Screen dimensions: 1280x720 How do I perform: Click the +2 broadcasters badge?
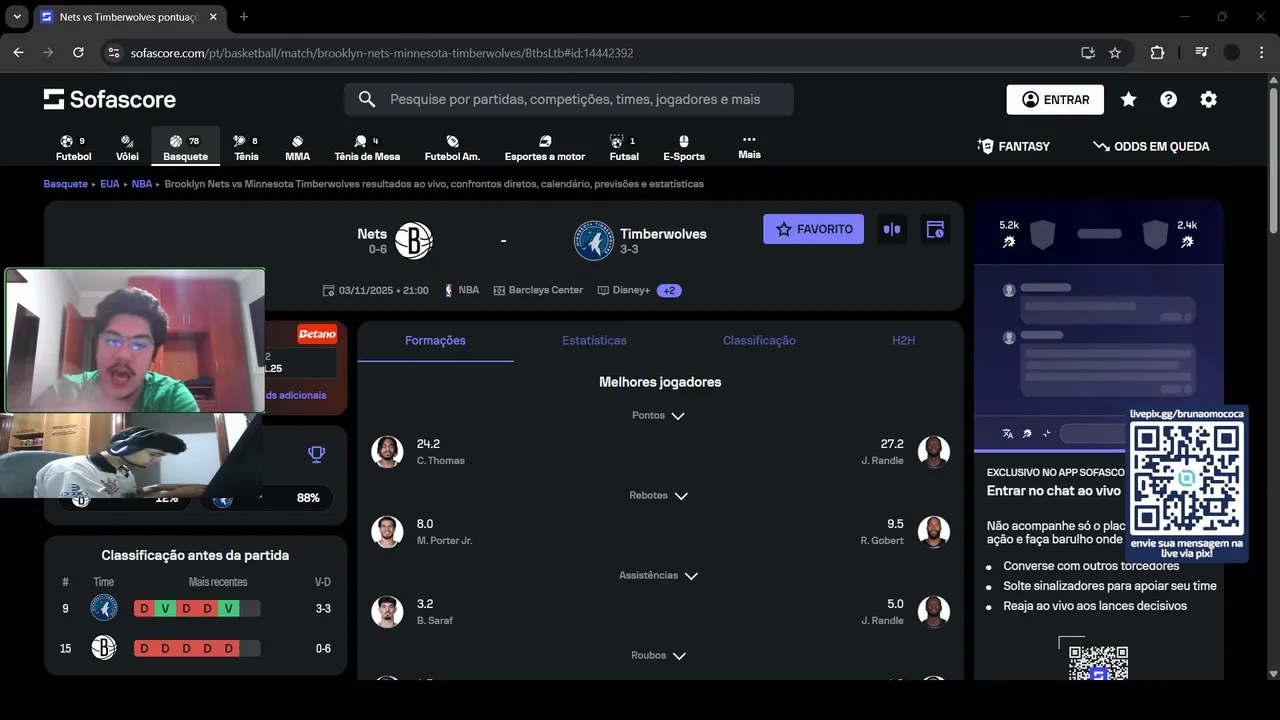coord(670,290)
